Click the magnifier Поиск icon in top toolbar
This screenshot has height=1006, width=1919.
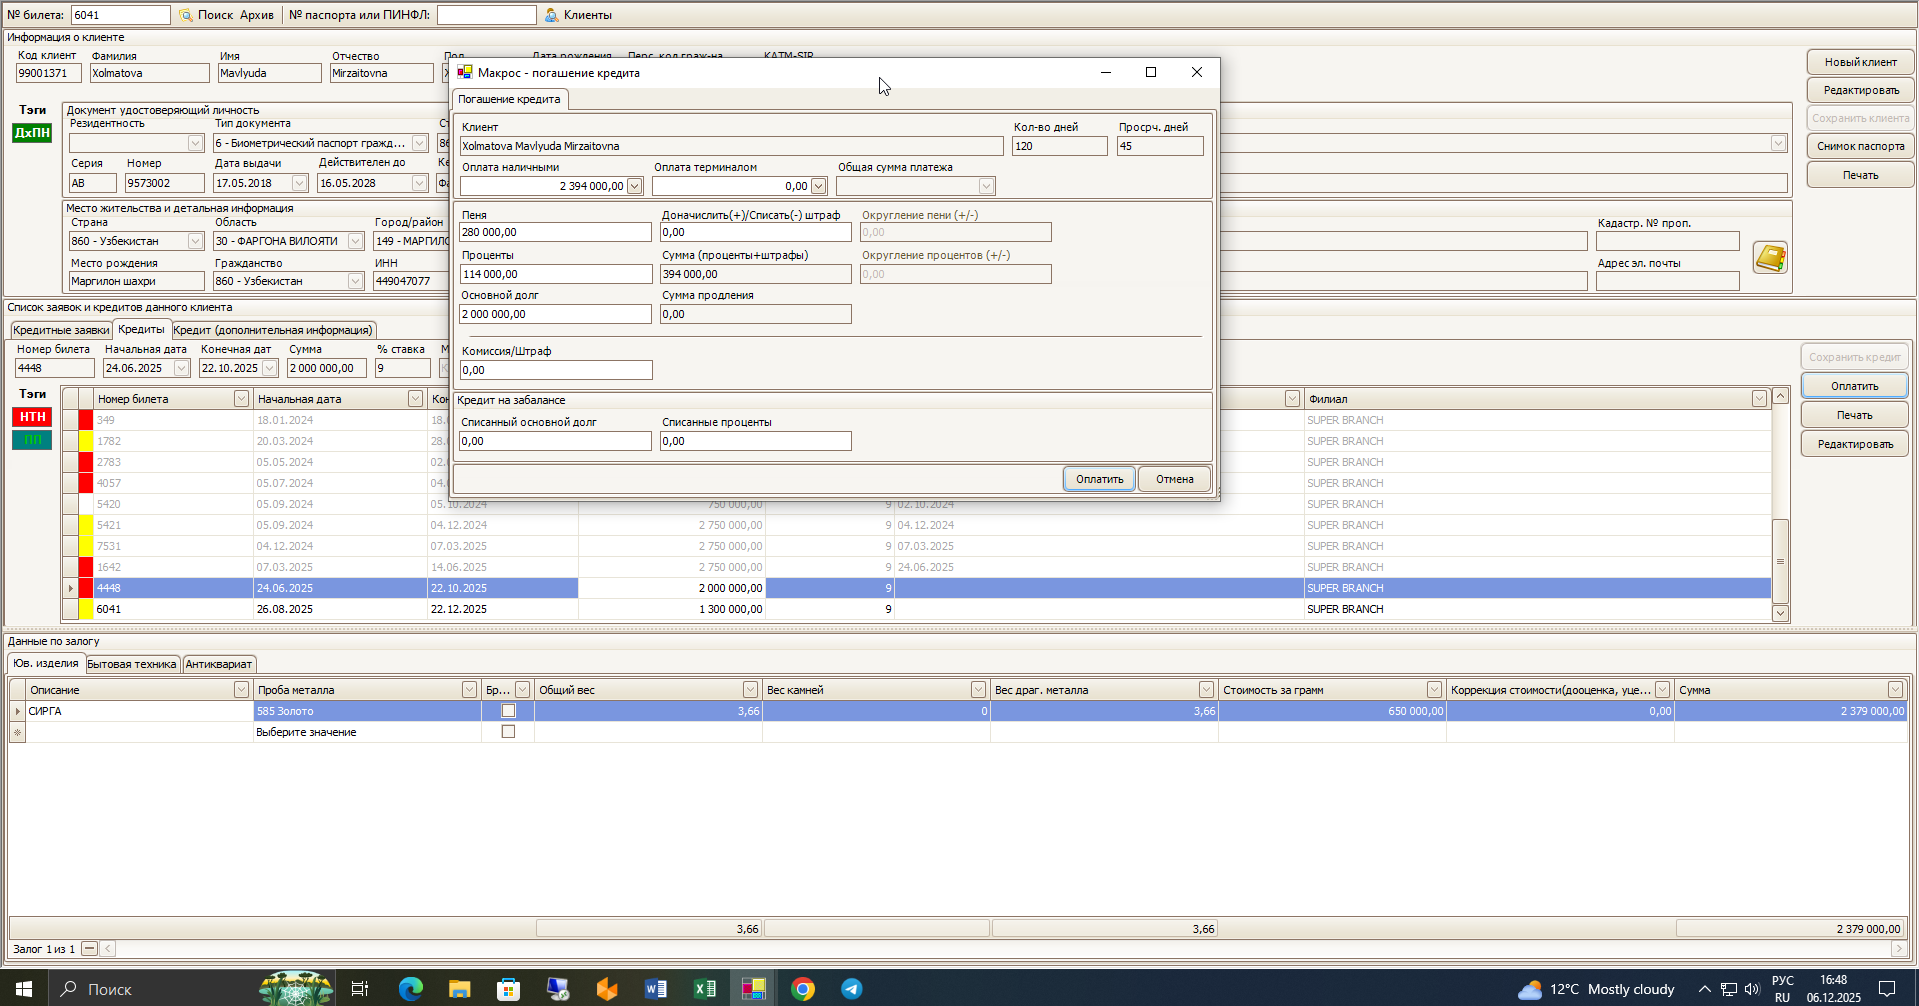pyautogui.click(x=186, y=15)
